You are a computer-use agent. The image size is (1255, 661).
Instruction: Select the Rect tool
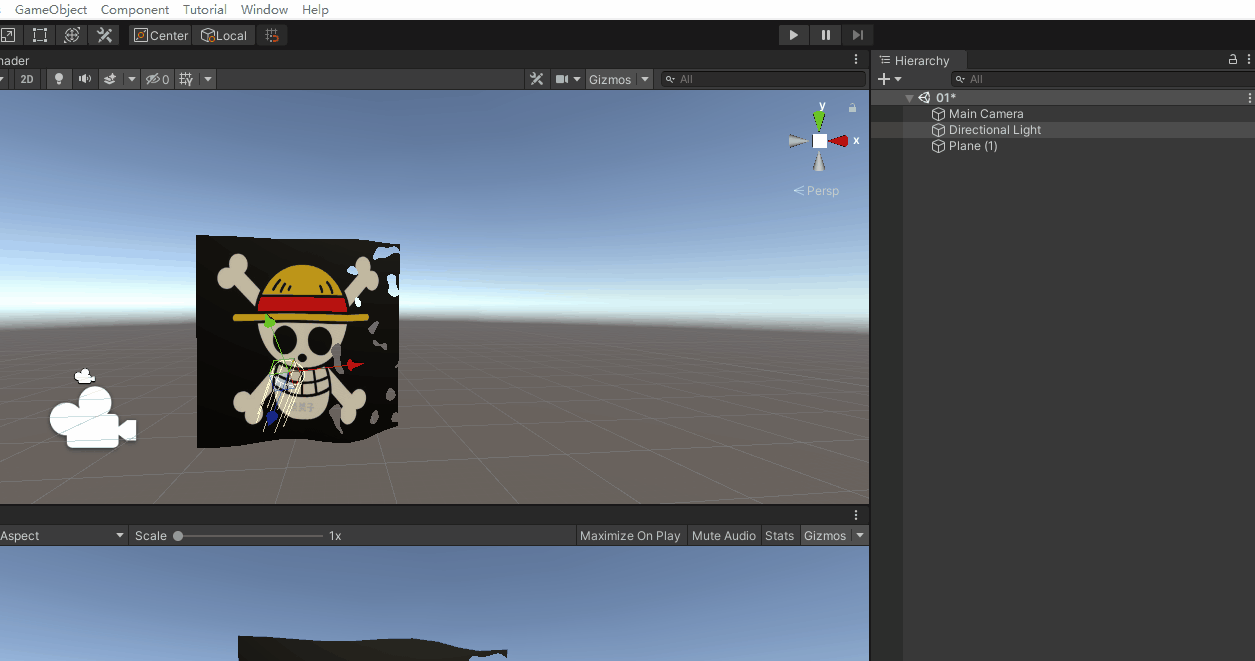click(x=40, y=35)
